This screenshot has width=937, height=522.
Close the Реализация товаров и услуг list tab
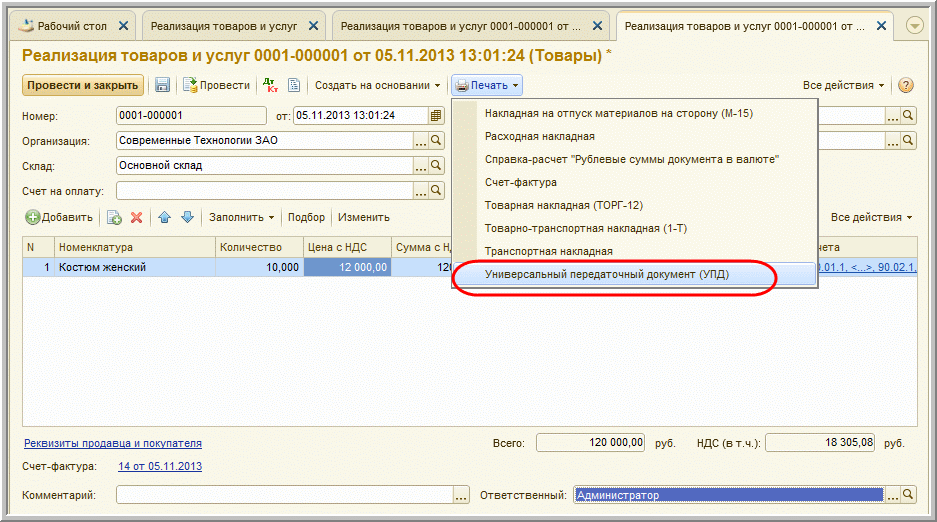tap(313, 26)
